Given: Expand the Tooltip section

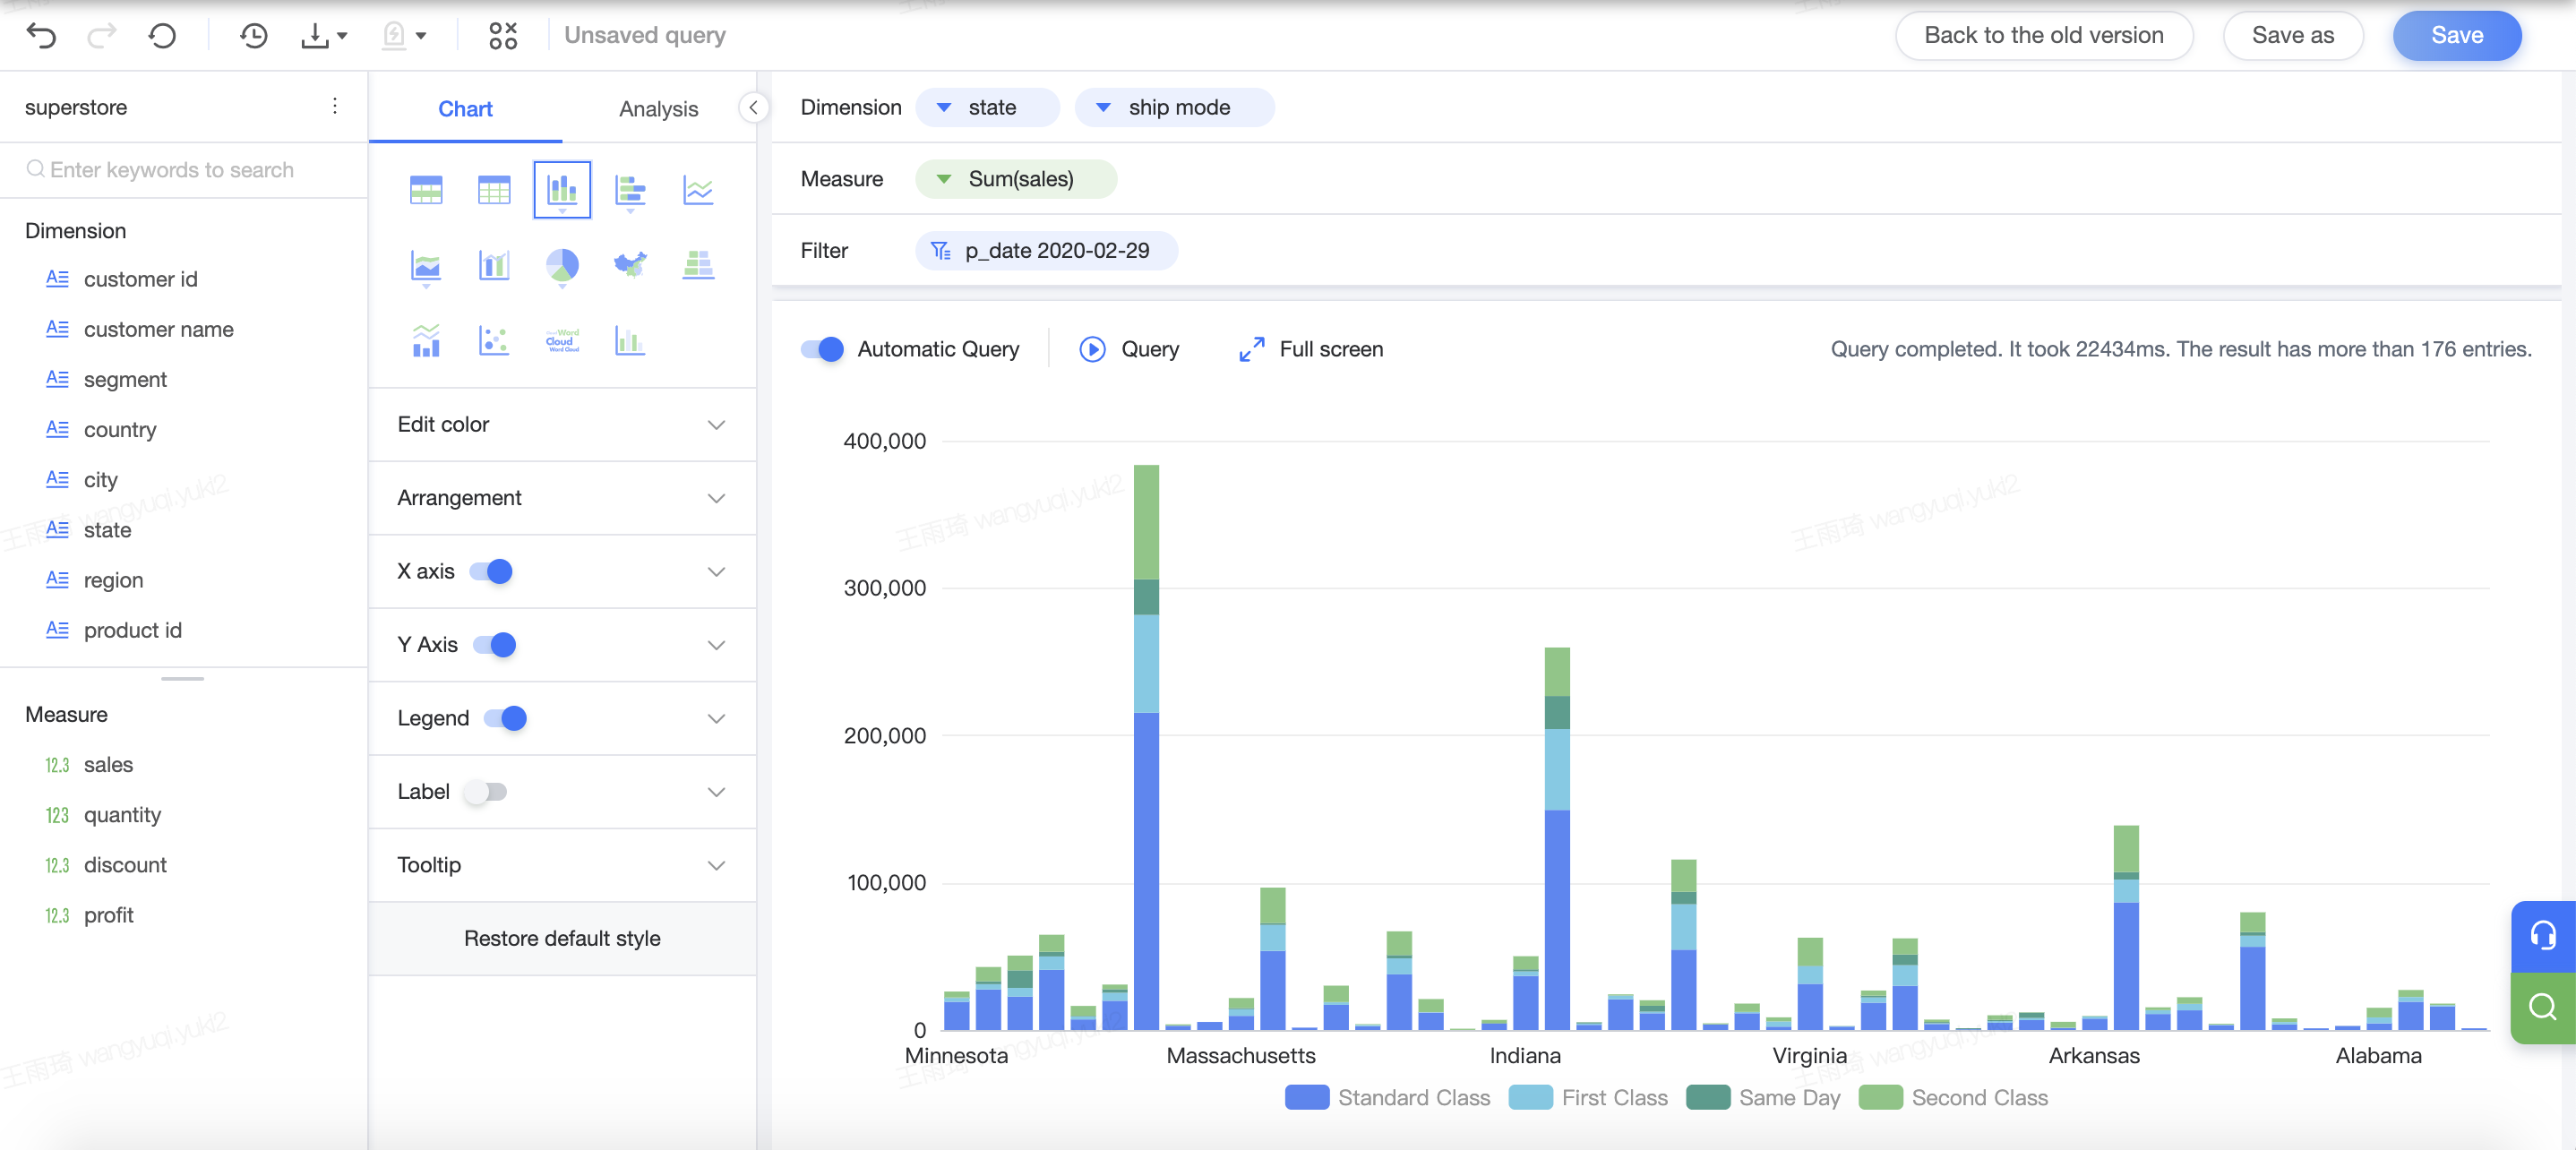Looking at the screenshot, I should pyautogui.click(x=561, y=865).
